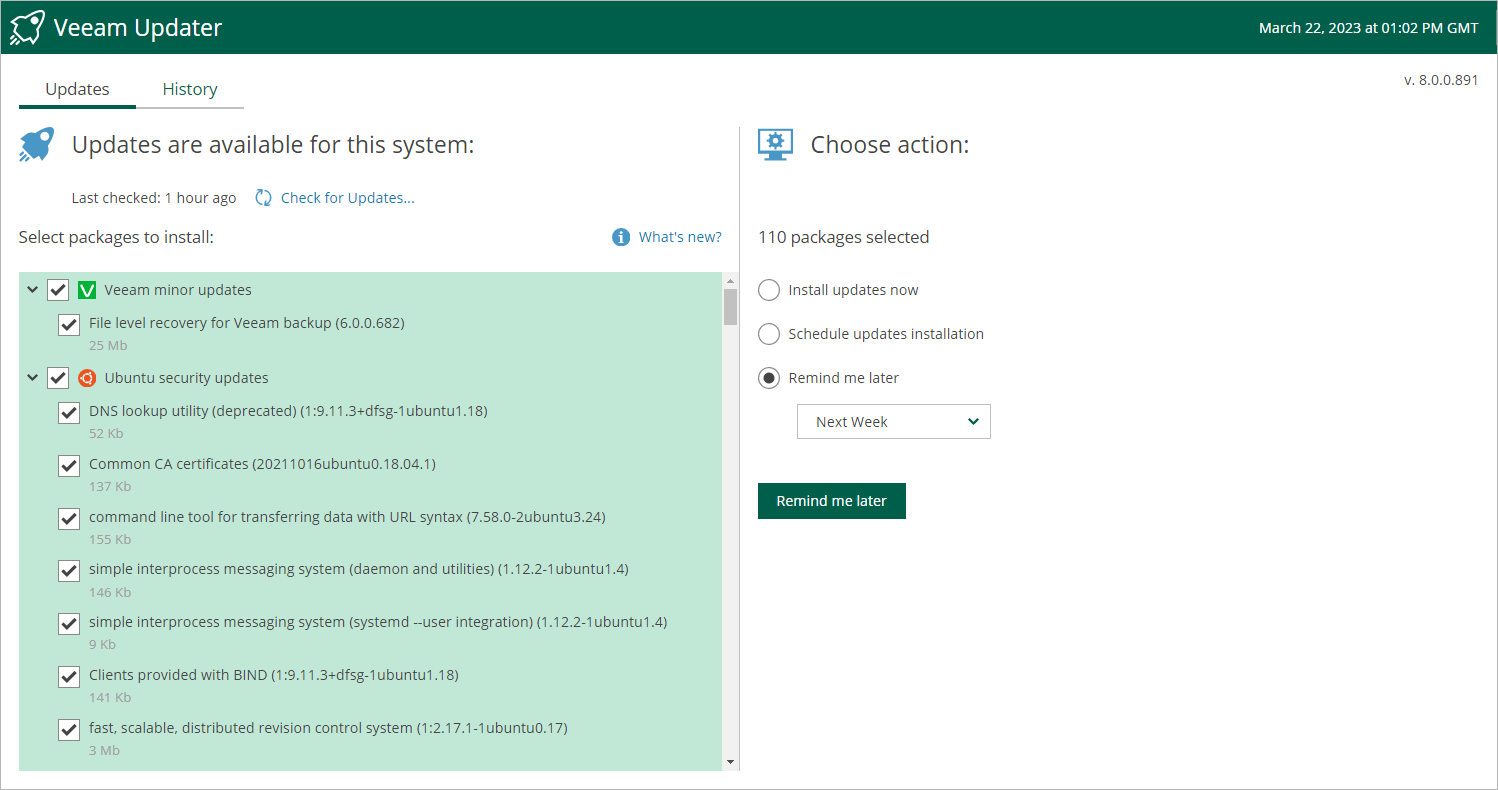
Task: Switch to the History tab
Action: click(x=190, y=89)
